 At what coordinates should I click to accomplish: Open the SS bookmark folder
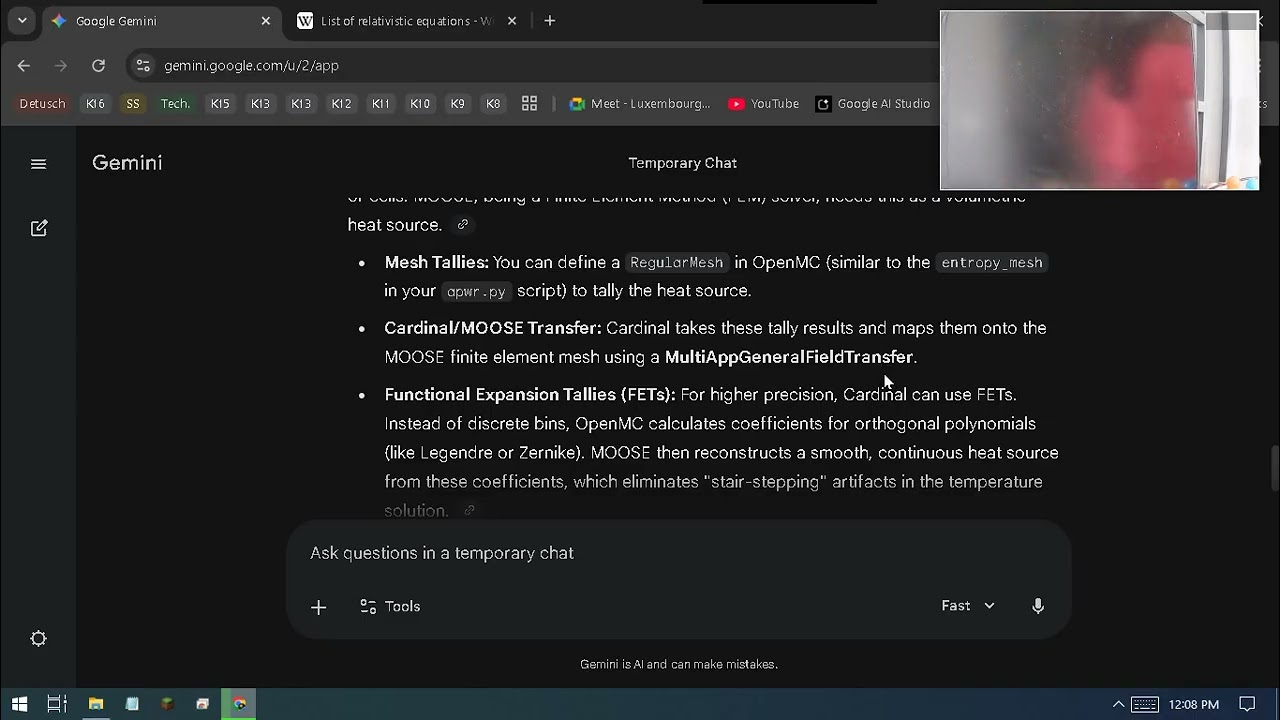tap(132, 103)
